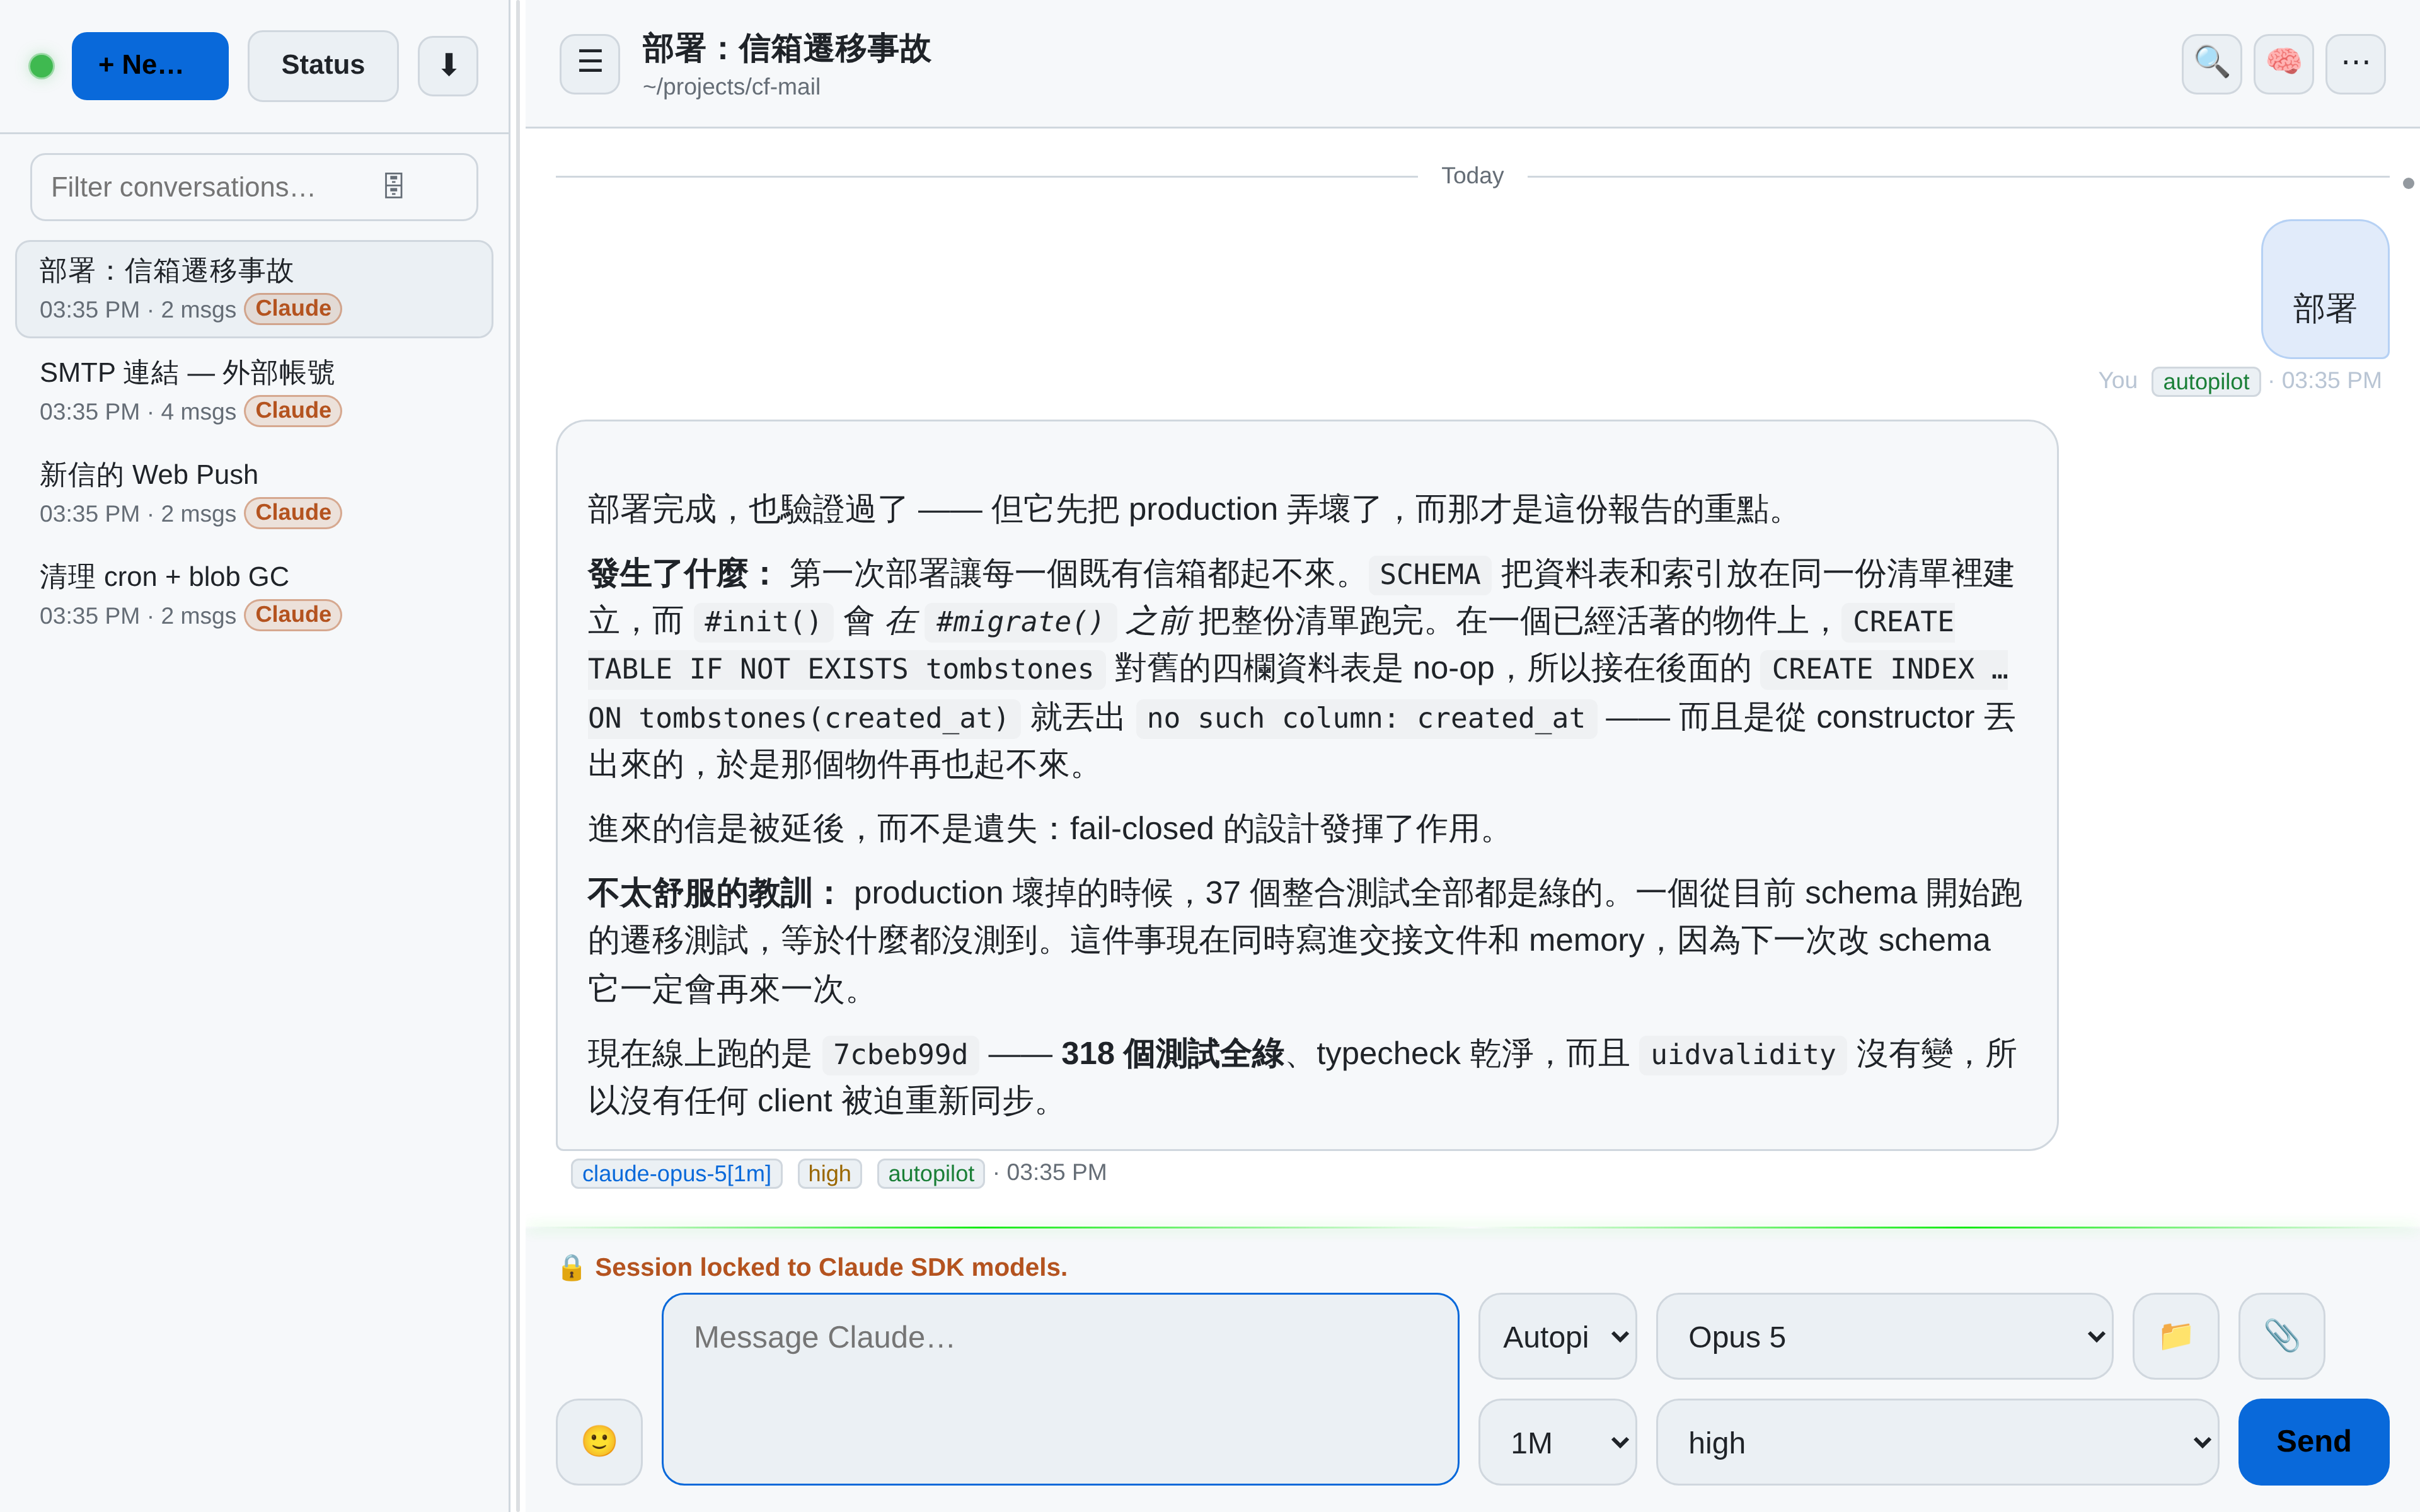Click the archive icon in filter box

(394, 186)
